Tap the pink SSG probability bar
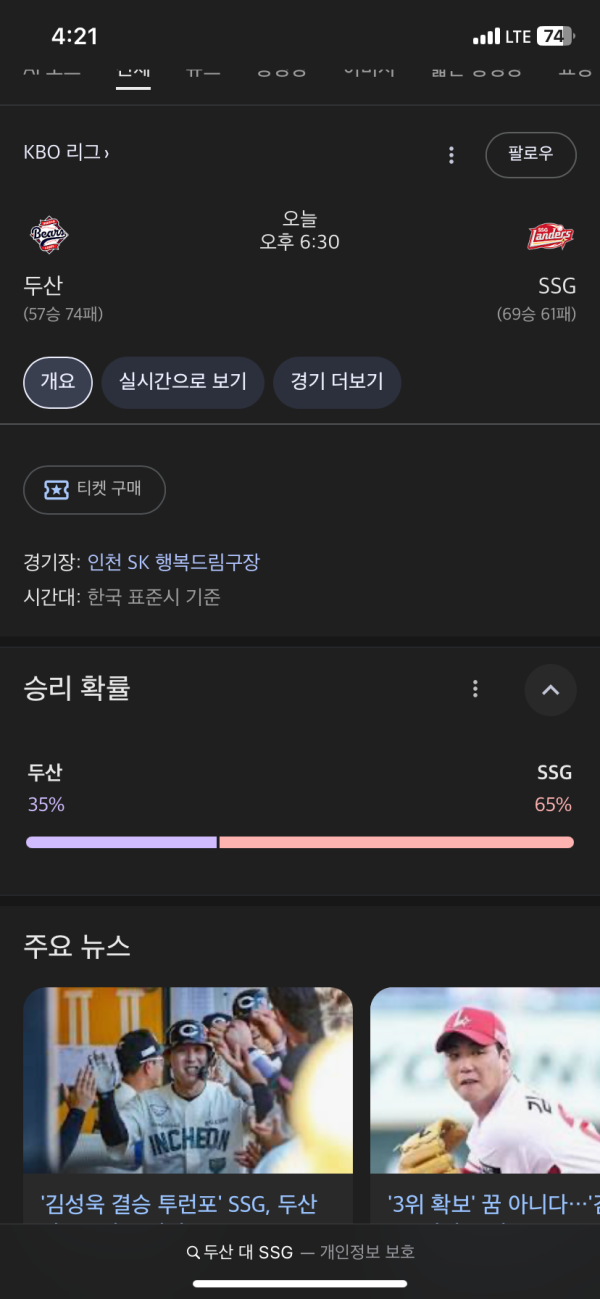The height and width of the screenshot is (1299, 600). pyautogui.click(x=396, y=842)
